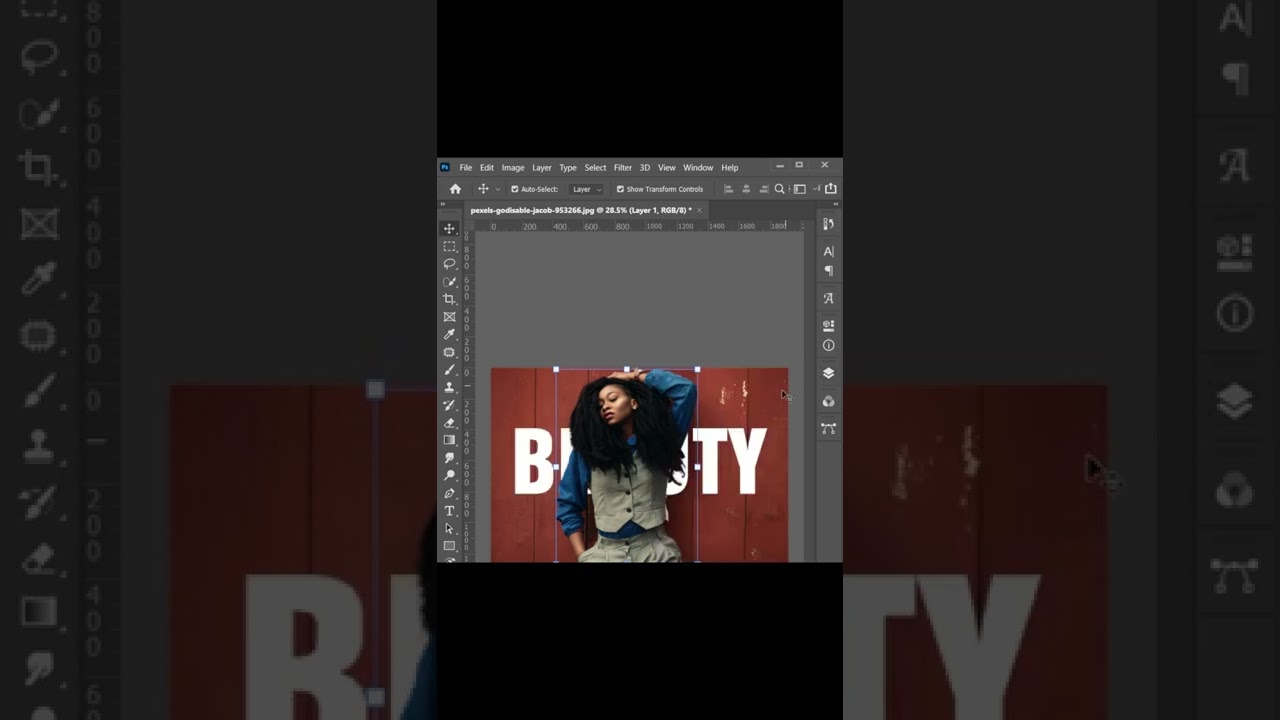The image size is (1280, 720).
Task: Select the Eraser tool
Action: [x=449, y=422]
